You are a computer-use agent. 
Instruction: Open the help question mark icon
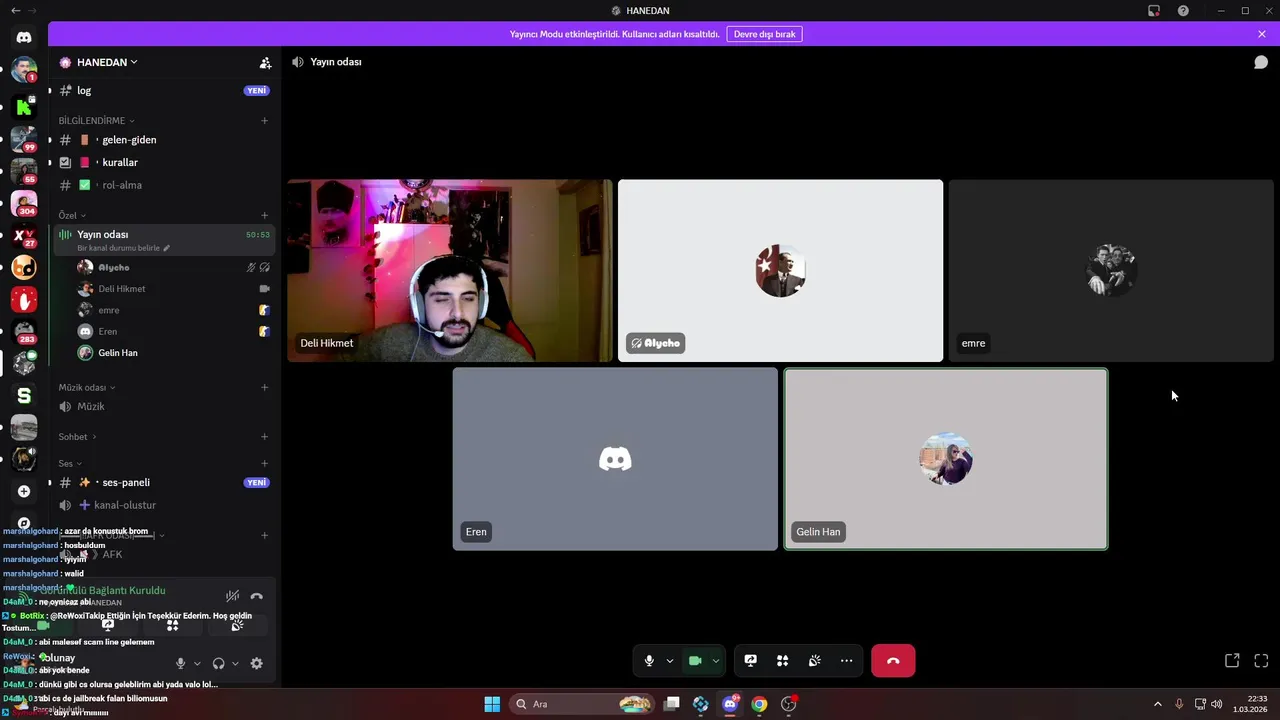[1184, 11]
